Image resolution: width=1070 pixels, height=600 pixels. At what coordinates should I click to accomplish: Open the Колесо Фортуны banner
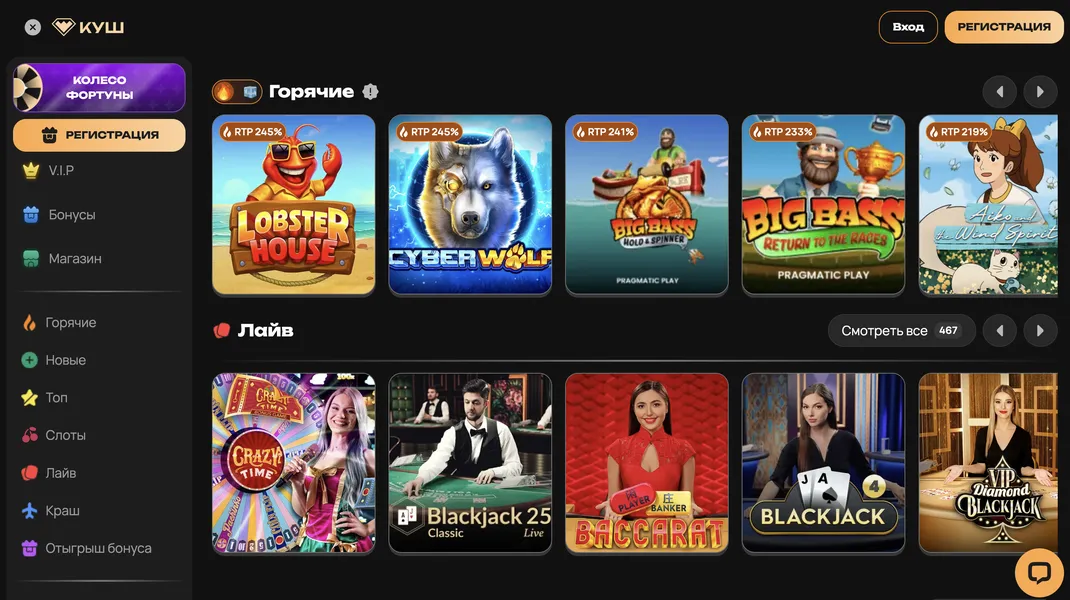(99, 87)
